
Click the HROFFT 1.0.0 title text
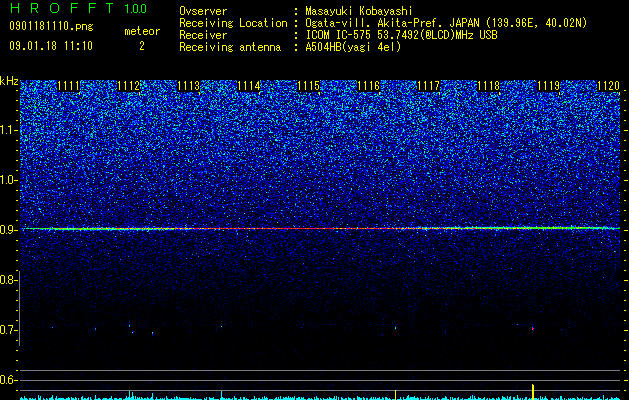pyautogui.click(x=78, y=8)
